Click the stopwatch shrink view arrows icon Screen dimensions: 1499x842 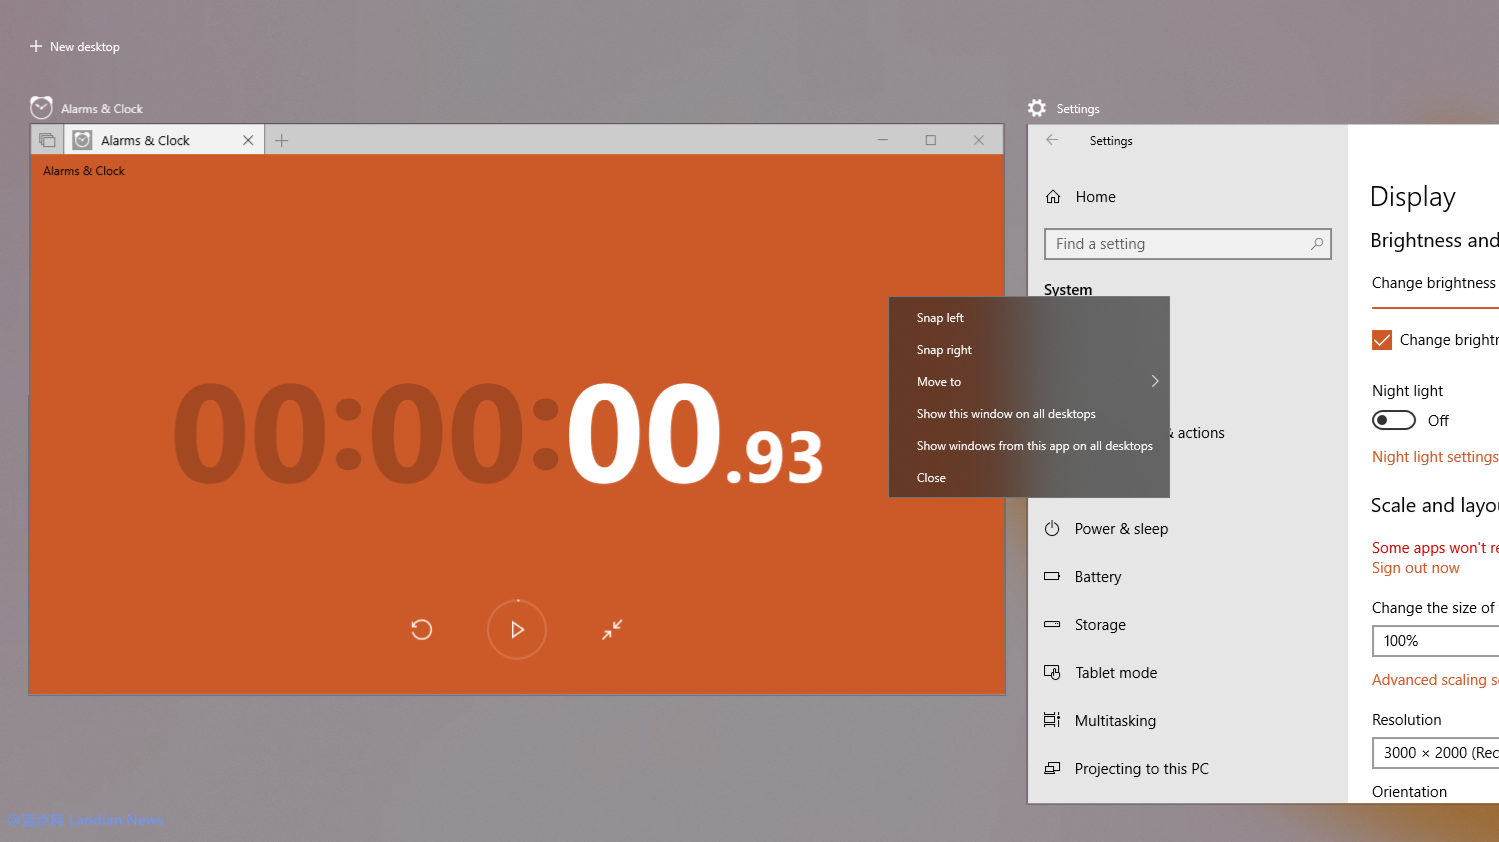pos(612,629)
